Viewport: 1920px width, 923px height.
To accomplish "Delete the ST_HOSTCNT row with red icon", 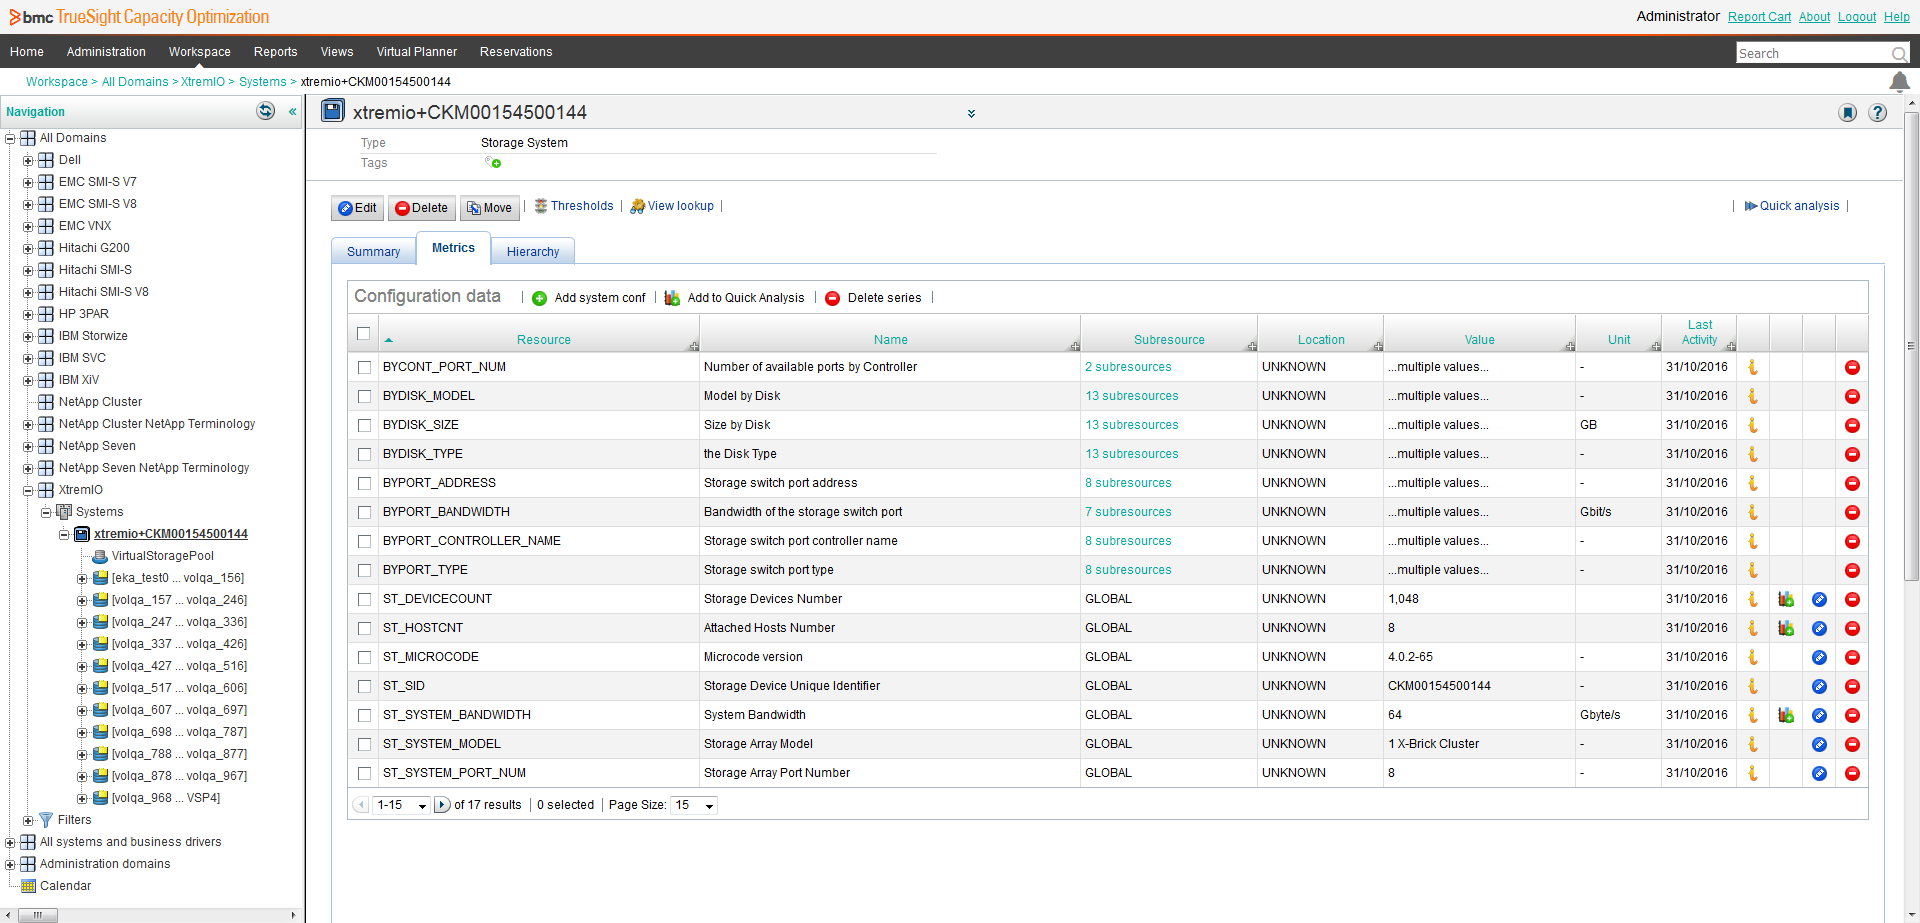I will point(1852,629).
